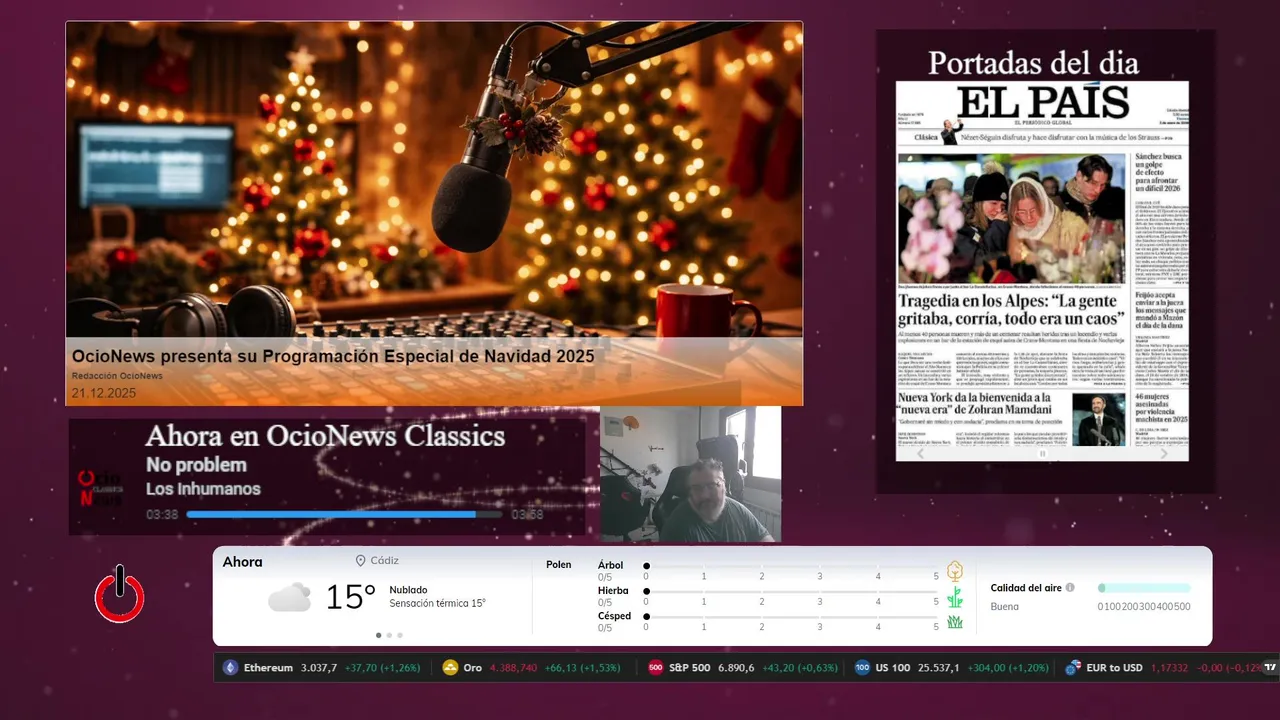Screen dimensions: 1280x720
Task: Click the air quality index bar
Action: point(1144,588)
